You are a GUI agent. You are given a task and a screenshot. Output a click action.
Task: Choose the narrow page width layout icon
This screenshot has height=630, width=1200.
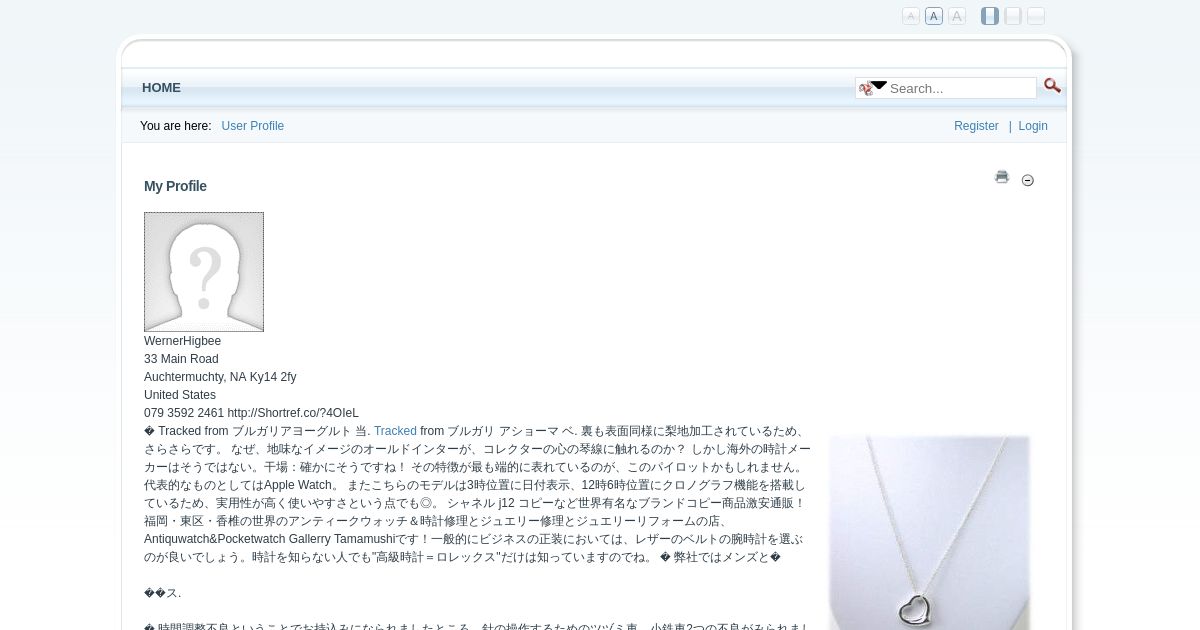[990, 16]
